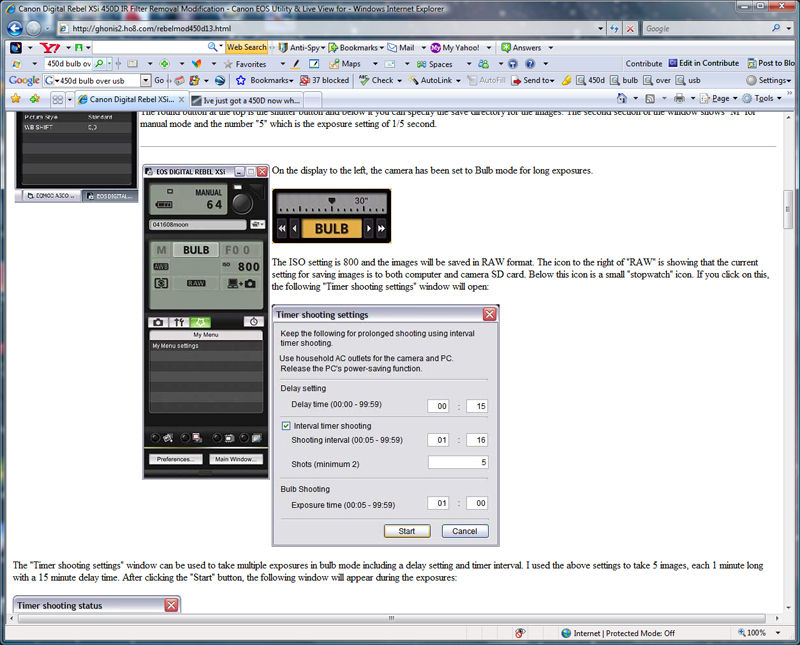Click the blue Help question mark icon
This screenshot has width=800, height=645.
click(x=530, y=64)
